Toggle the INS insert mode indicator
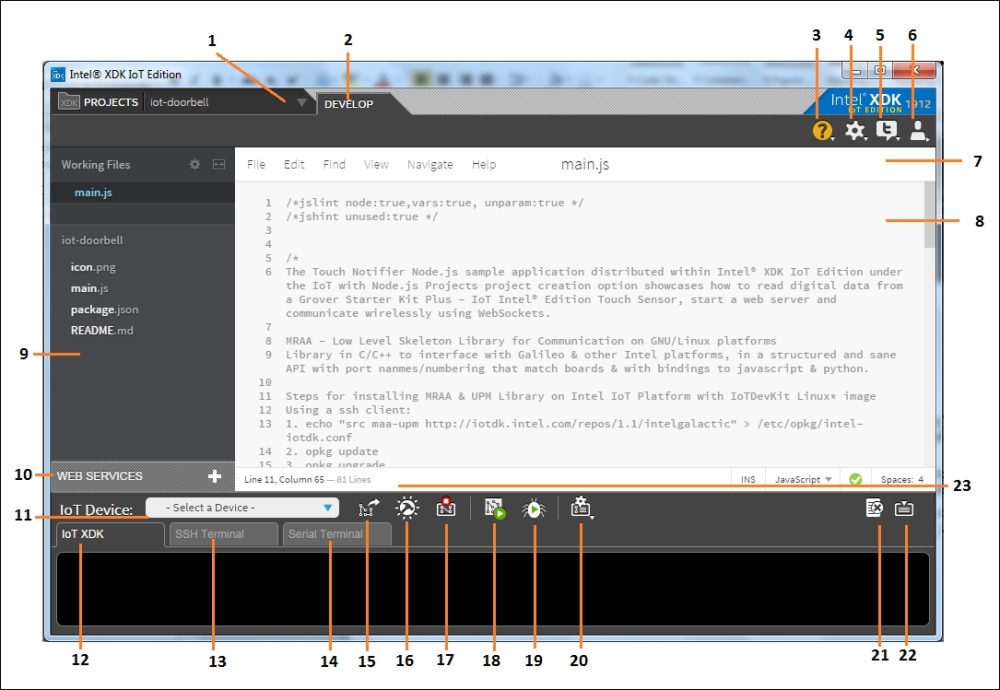Screen dimensions: 1000x690 (748, 480)
